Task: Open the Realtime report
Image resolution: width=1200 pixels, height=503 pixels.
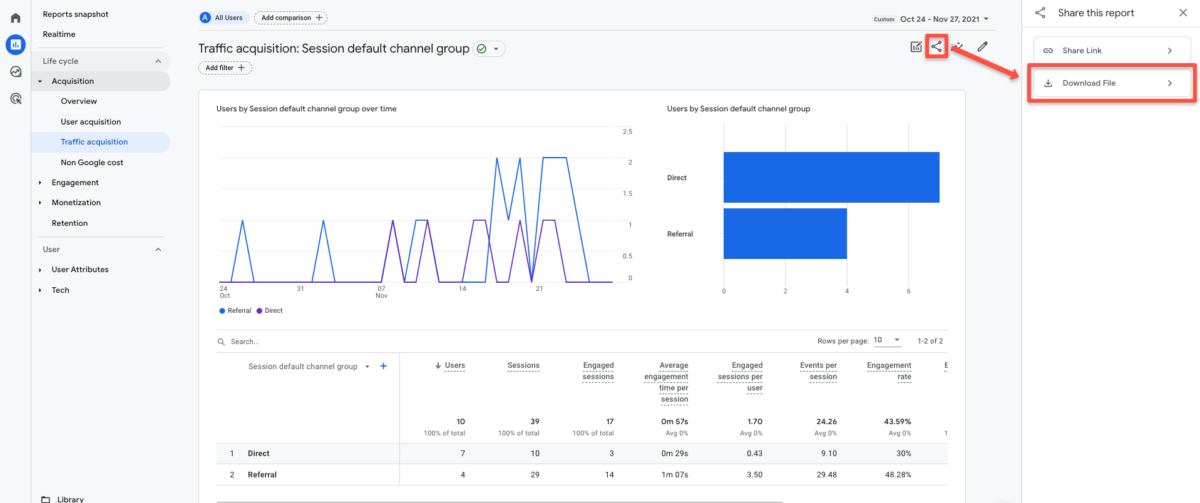Action: coord(59,34)
